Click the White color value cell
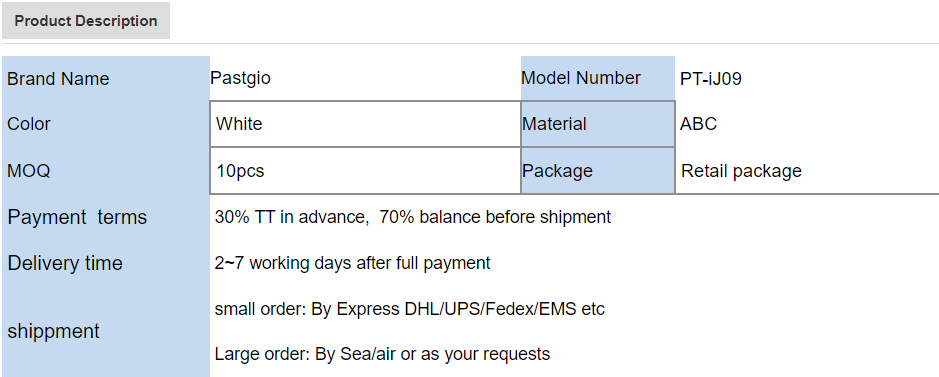 [365, 124]
